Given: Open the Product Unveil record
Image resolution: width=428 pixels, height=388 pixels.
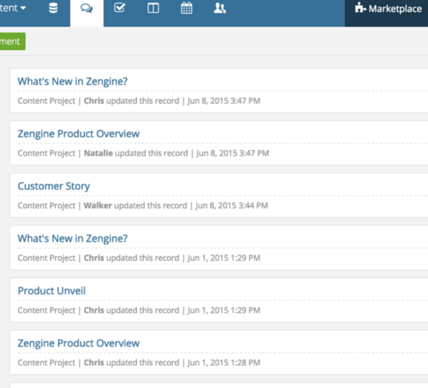Looking at the screenshot, I should coord(52,291).
